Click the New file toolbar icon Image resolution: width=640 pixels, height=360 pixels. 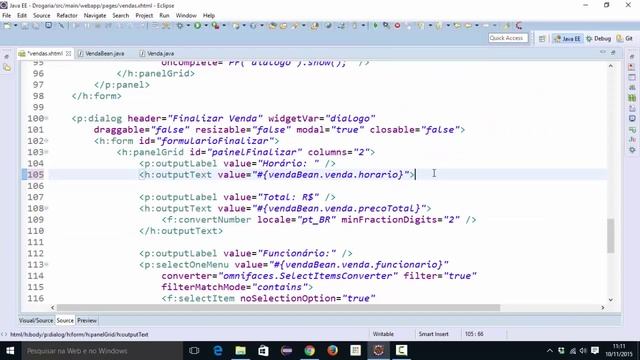coord(7,26)
